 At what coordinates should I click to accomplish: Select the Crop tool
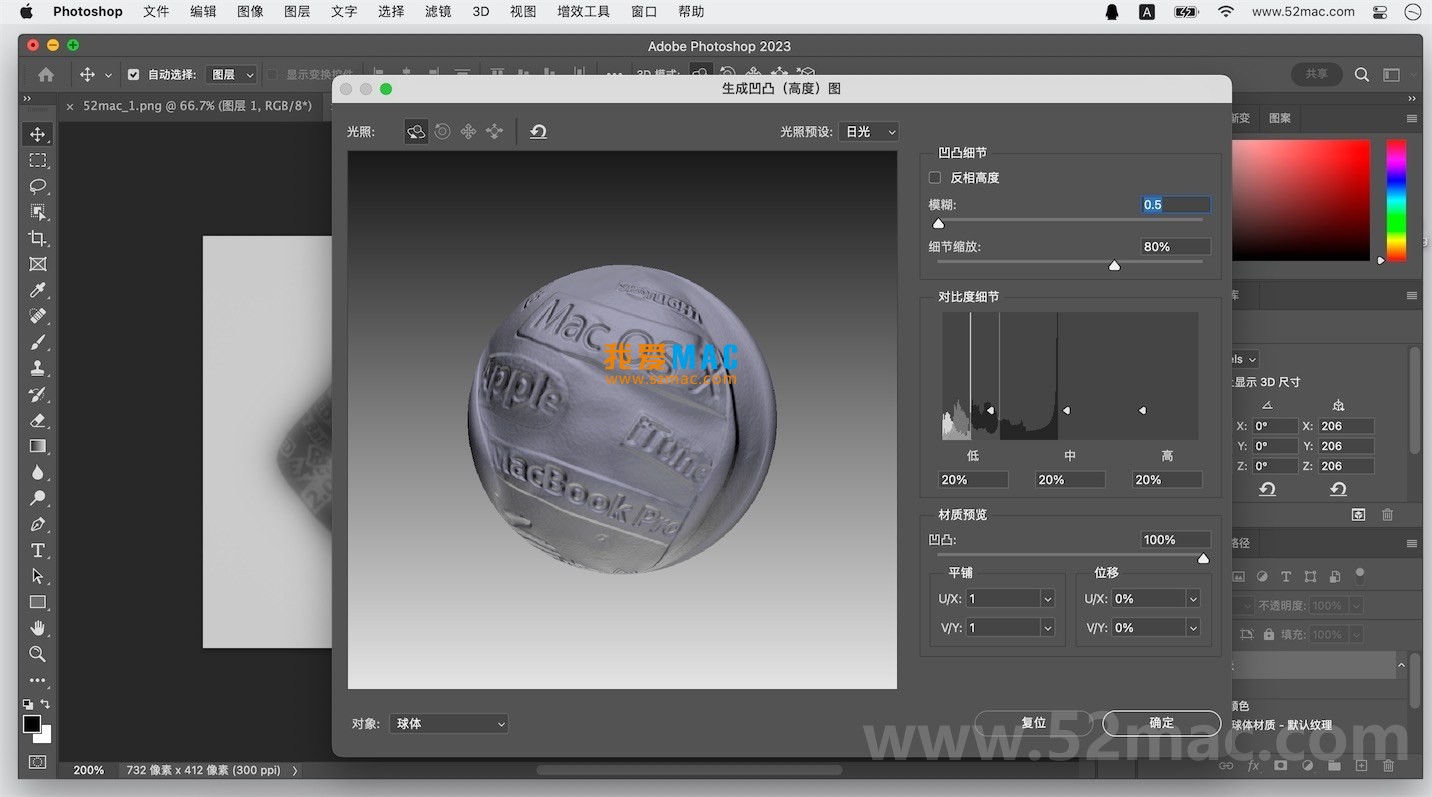click(38, 238)
